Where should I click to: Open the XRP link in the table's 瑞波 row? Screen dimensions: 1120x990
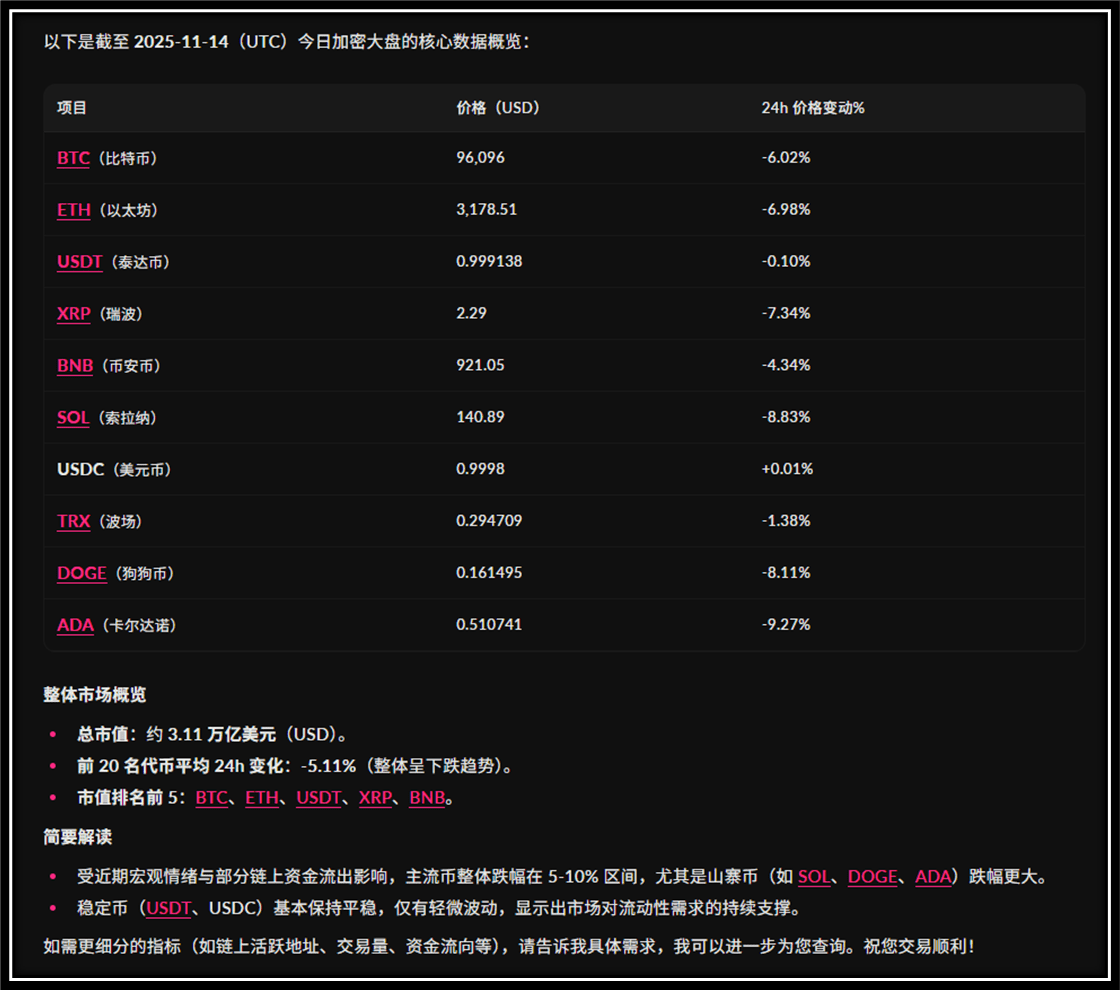pos(74,314)
